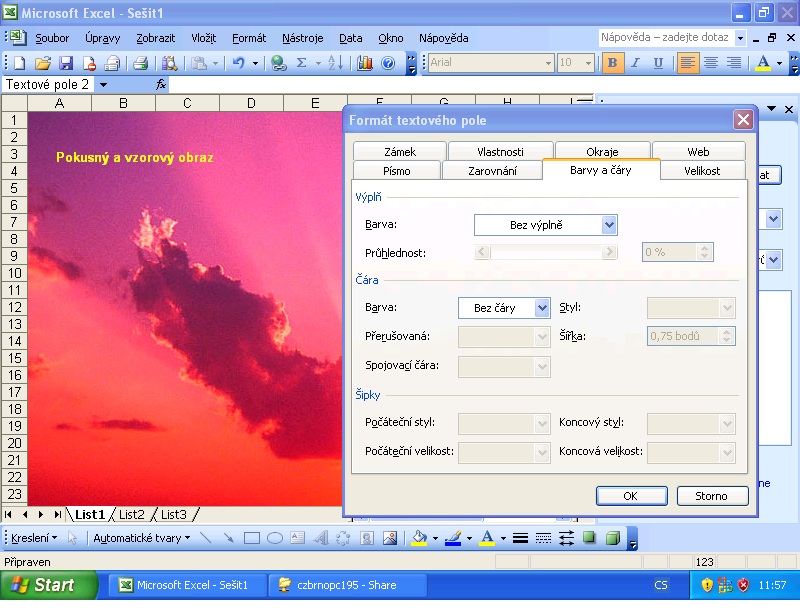Image resolution: width=800 pixels, height=614 pixels.
Task: Apply Fill Color paint bucket
Action: pos(419,538)
